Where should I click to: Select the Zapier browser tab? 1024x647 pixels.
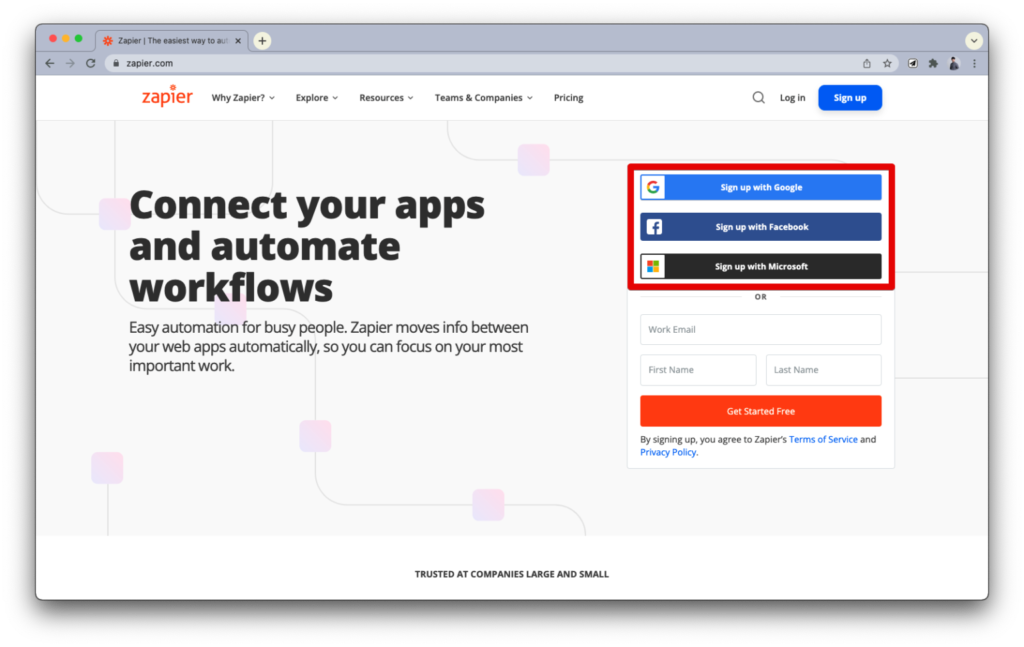(x=172, y=40)
